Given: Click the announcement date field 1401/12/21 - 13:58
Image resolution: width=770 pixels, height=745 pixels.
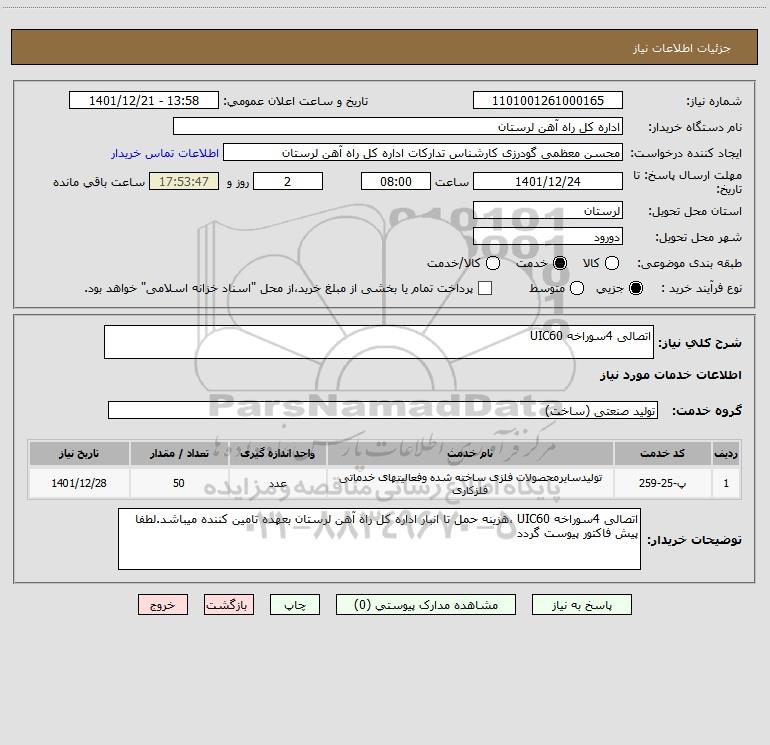Looking at the screenshot, I should pyautogui.click(x=144, y=101).
